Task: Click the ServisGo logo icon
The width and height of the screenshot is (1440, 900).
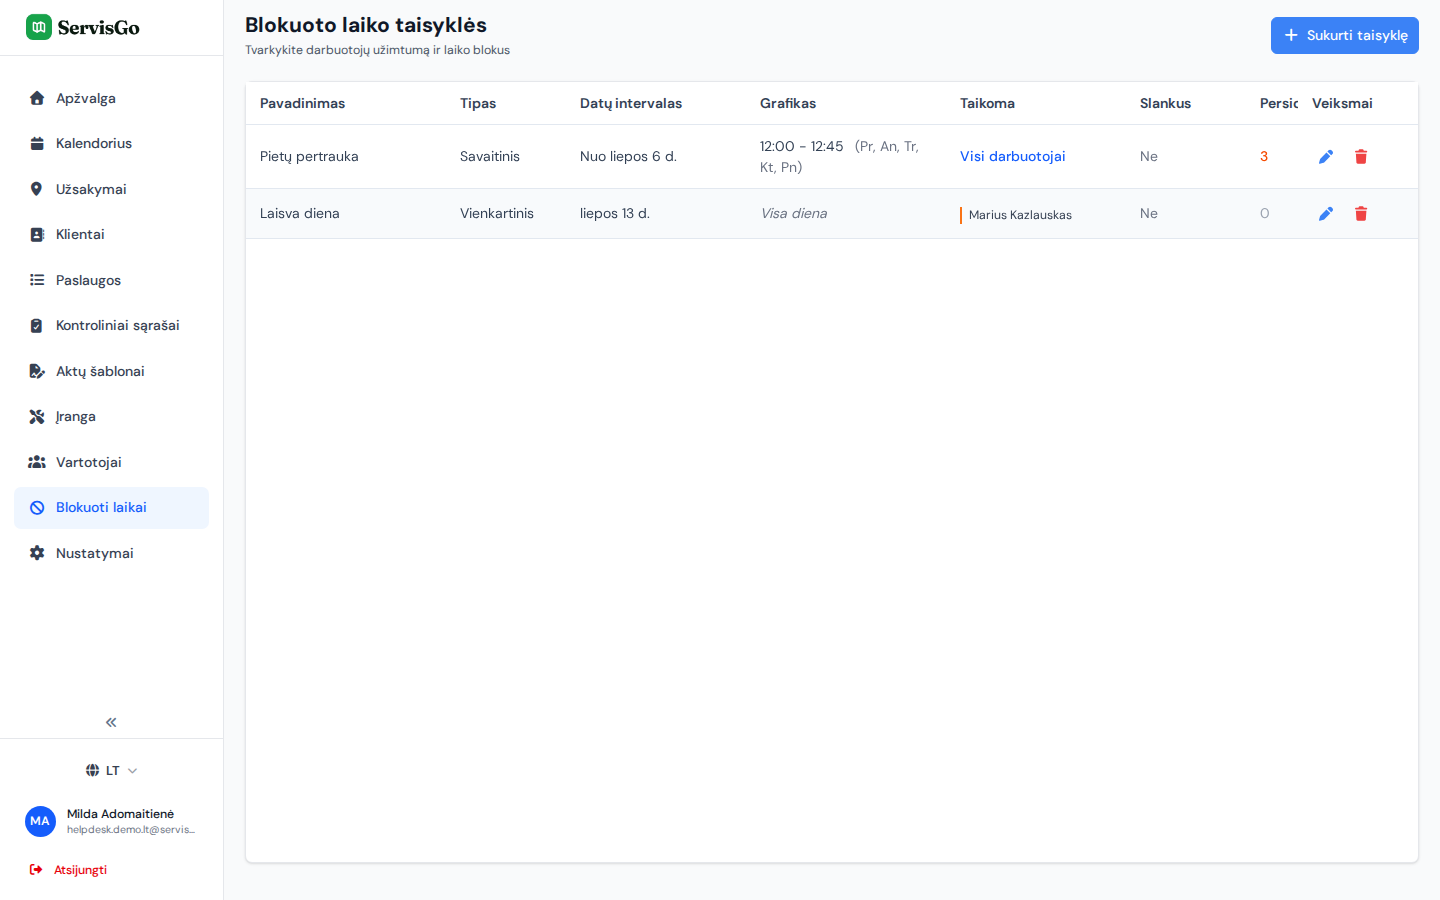Action: pos(39,27)
